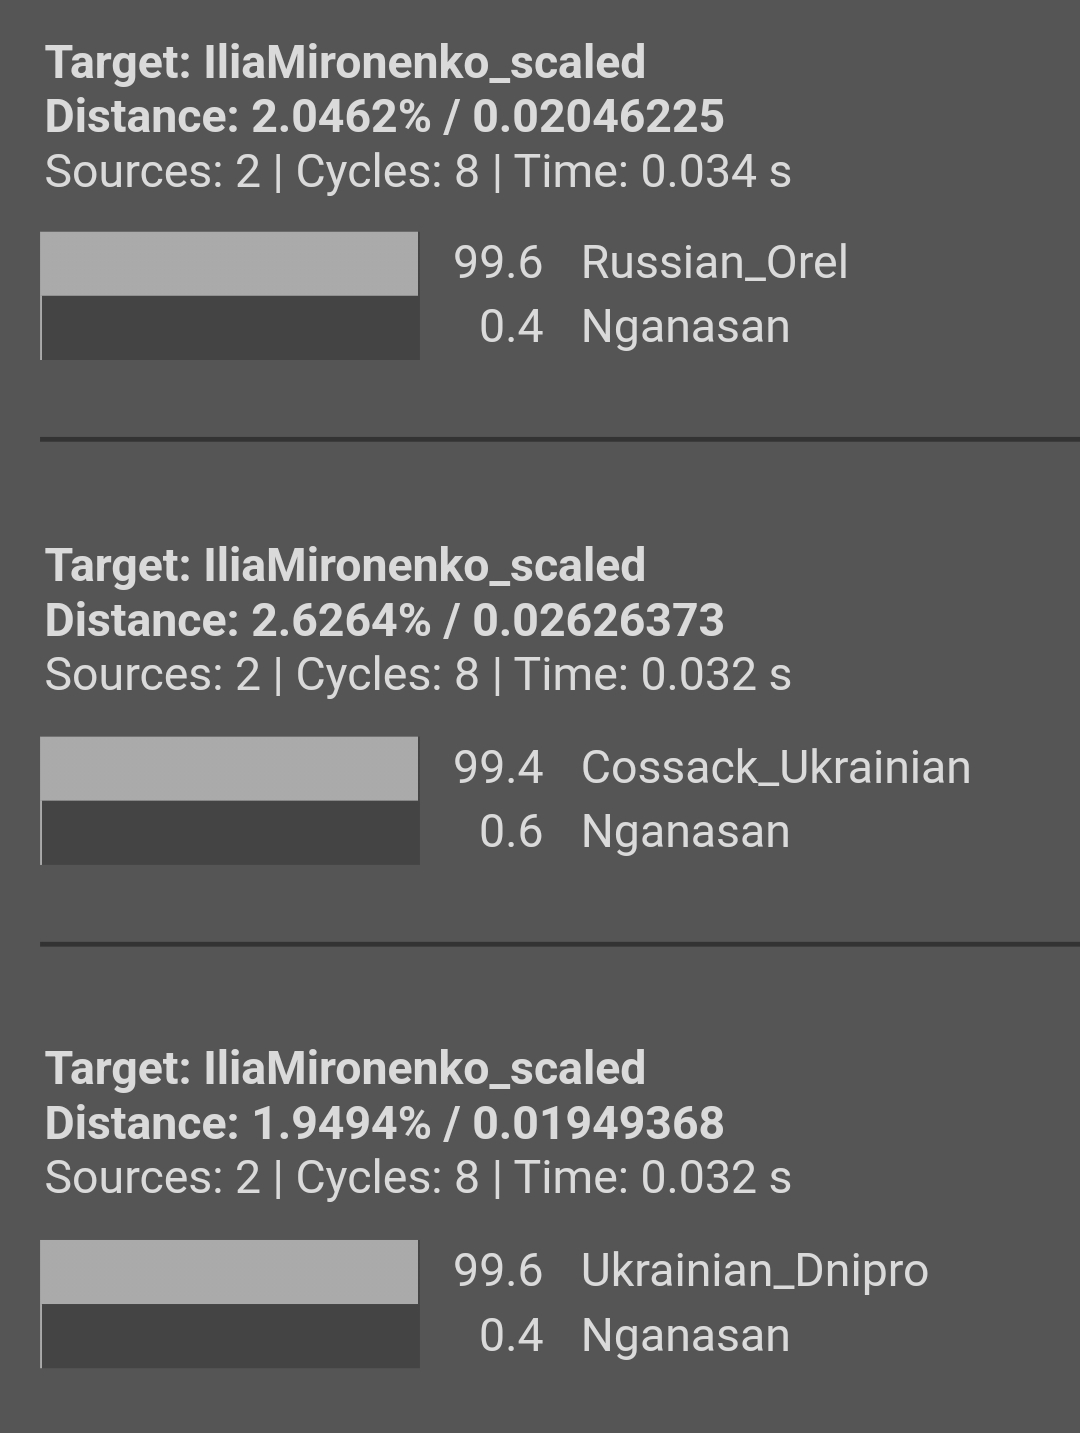Click the light bar for Ukrainian_Dnipro
Image resolution: width=1080 pixels, height=1433 pixels.
(229, 1272)
